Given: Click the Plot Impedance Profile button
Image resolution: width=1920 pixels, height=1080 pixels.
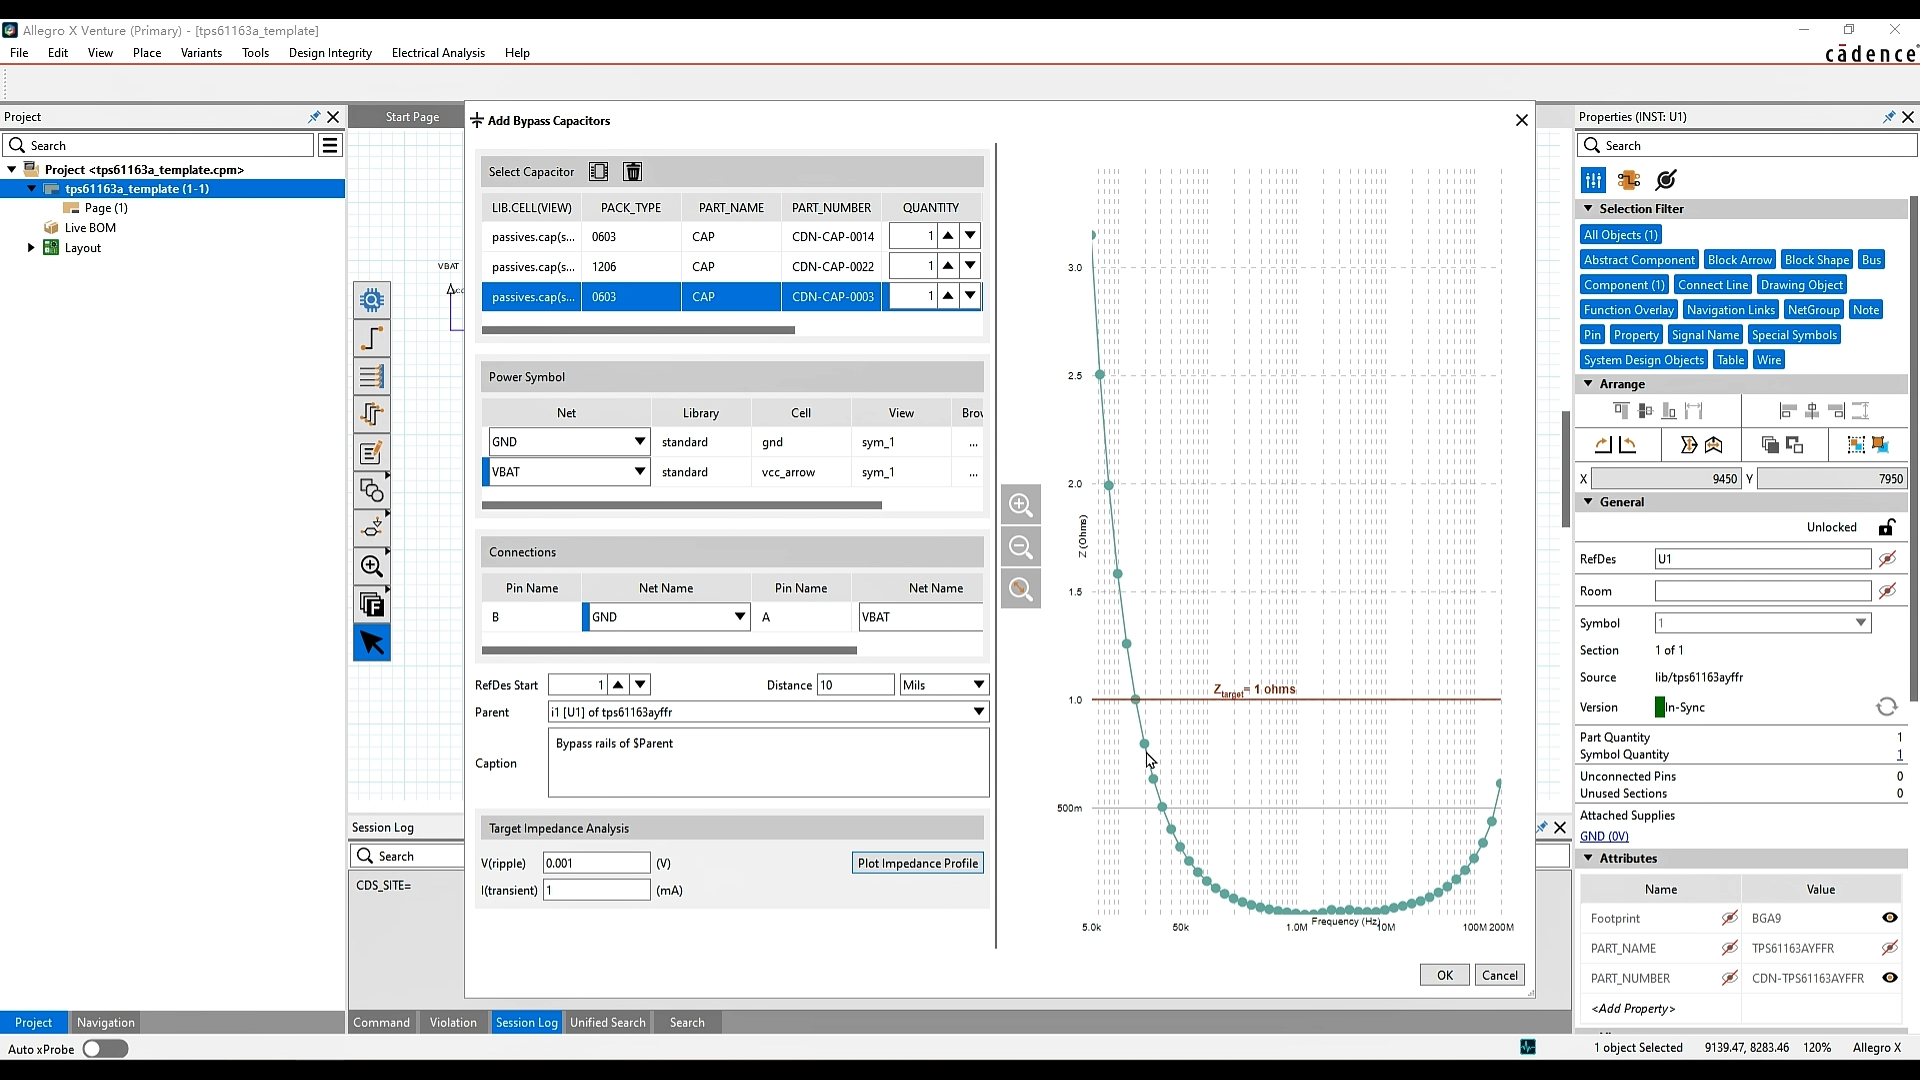Looking at the screenshot, I should (x=918, y=863).
